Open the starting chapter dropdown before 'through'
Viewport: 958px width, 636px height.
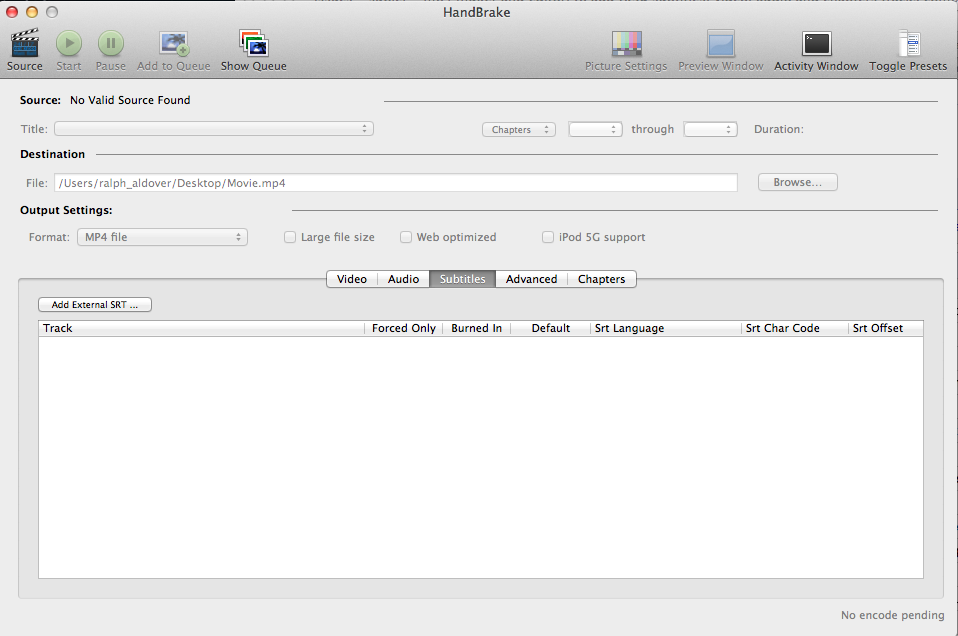tap(595, 130)
